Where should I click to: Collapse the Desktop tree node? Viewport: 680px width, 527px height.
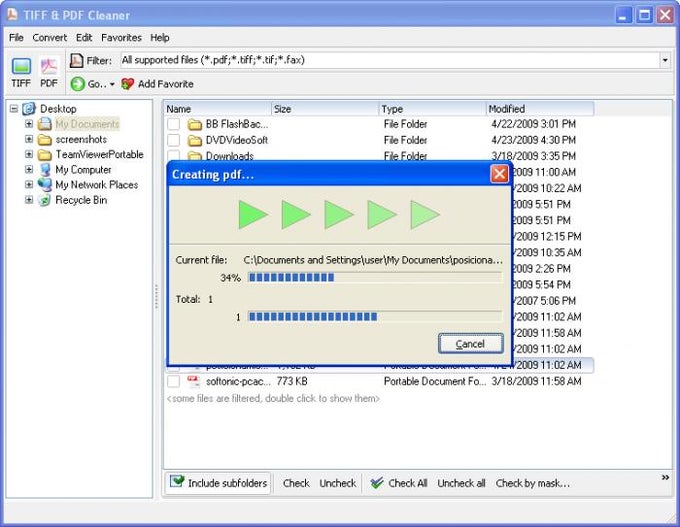click(14, 108)
